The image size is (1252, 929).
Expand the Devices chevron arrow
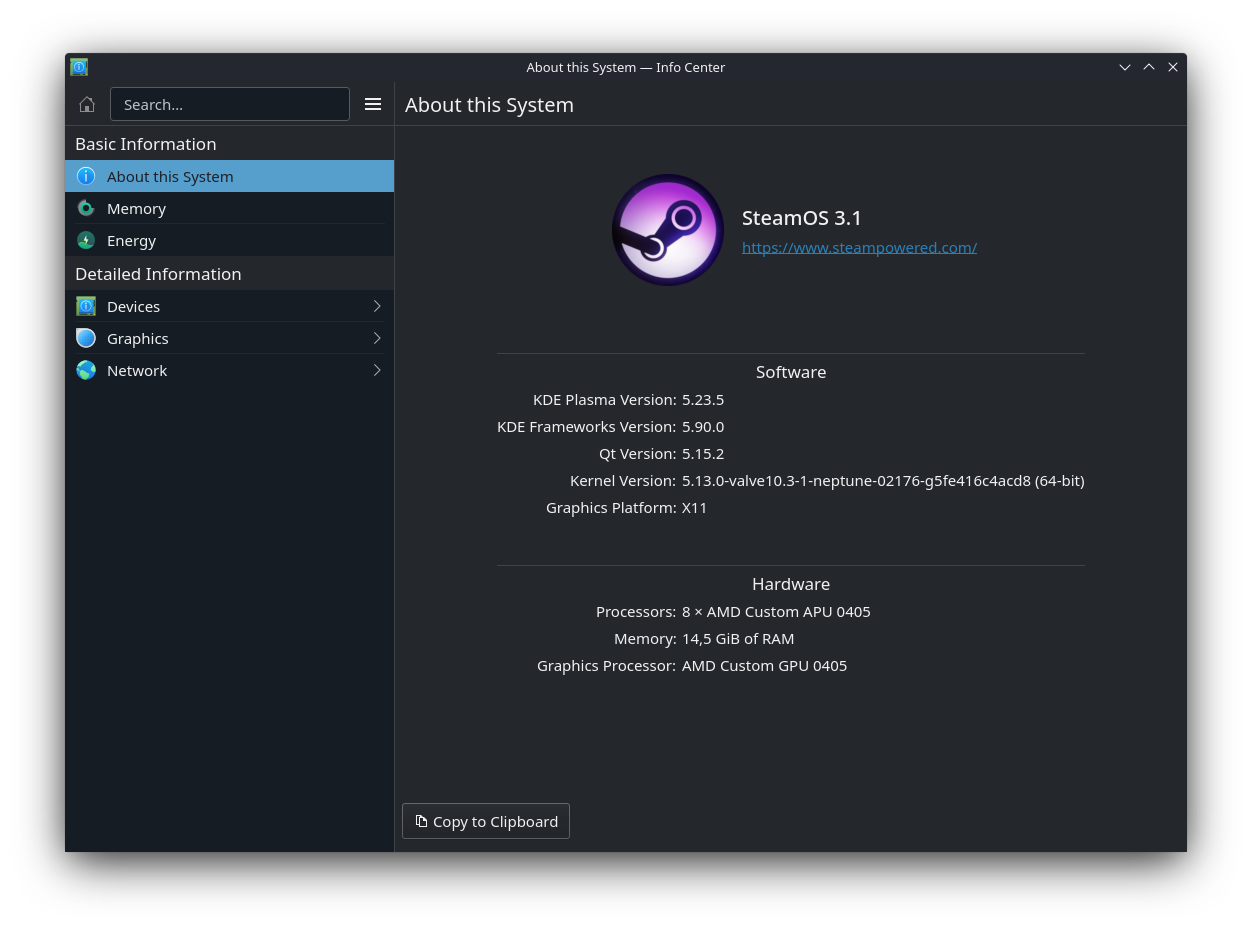click(x=377, y=306)
